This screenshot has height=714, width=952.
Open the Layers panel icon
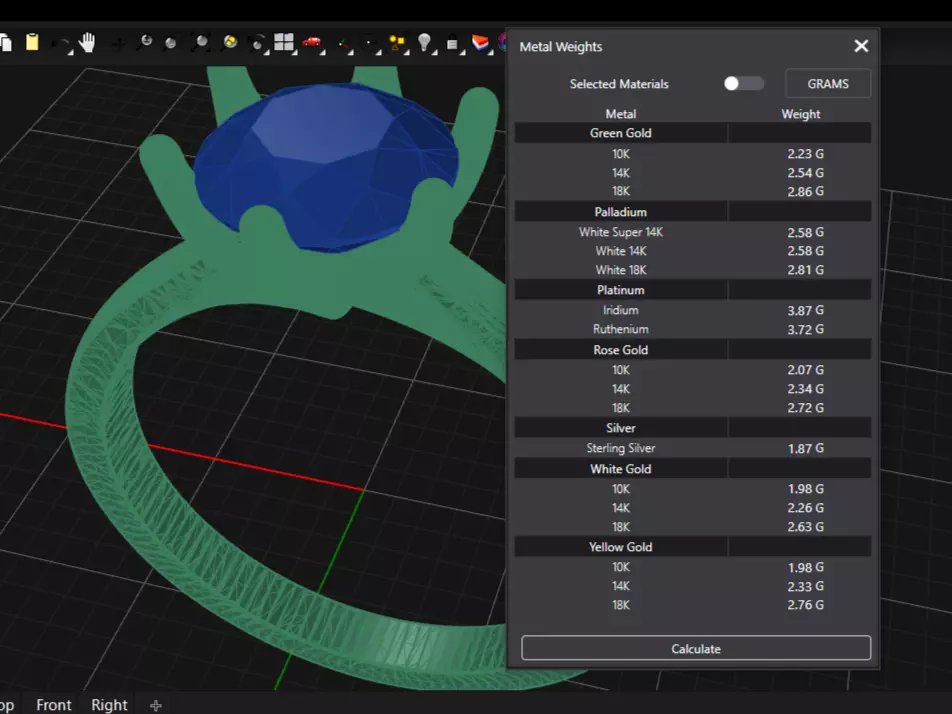(480, 42)
